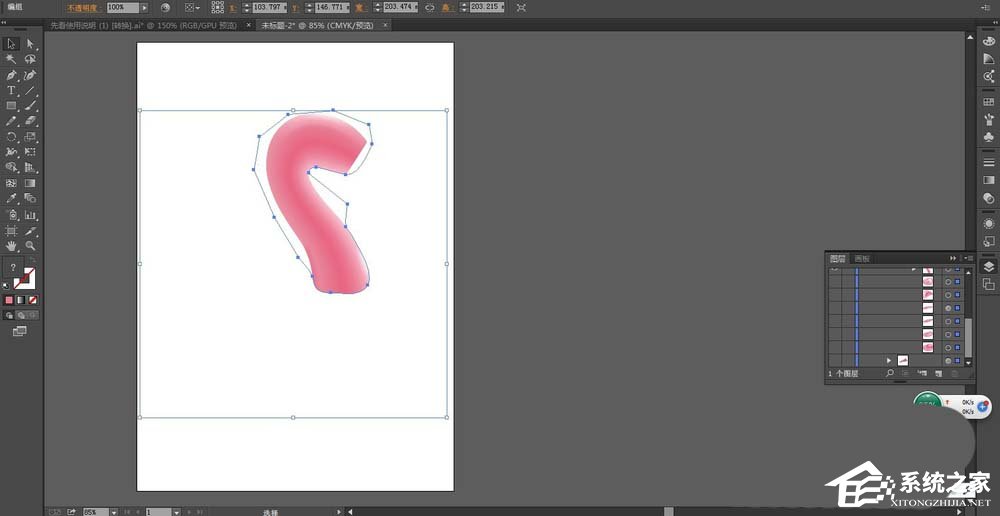Select the Perspective Grid tool

click(x=30, y=167)
